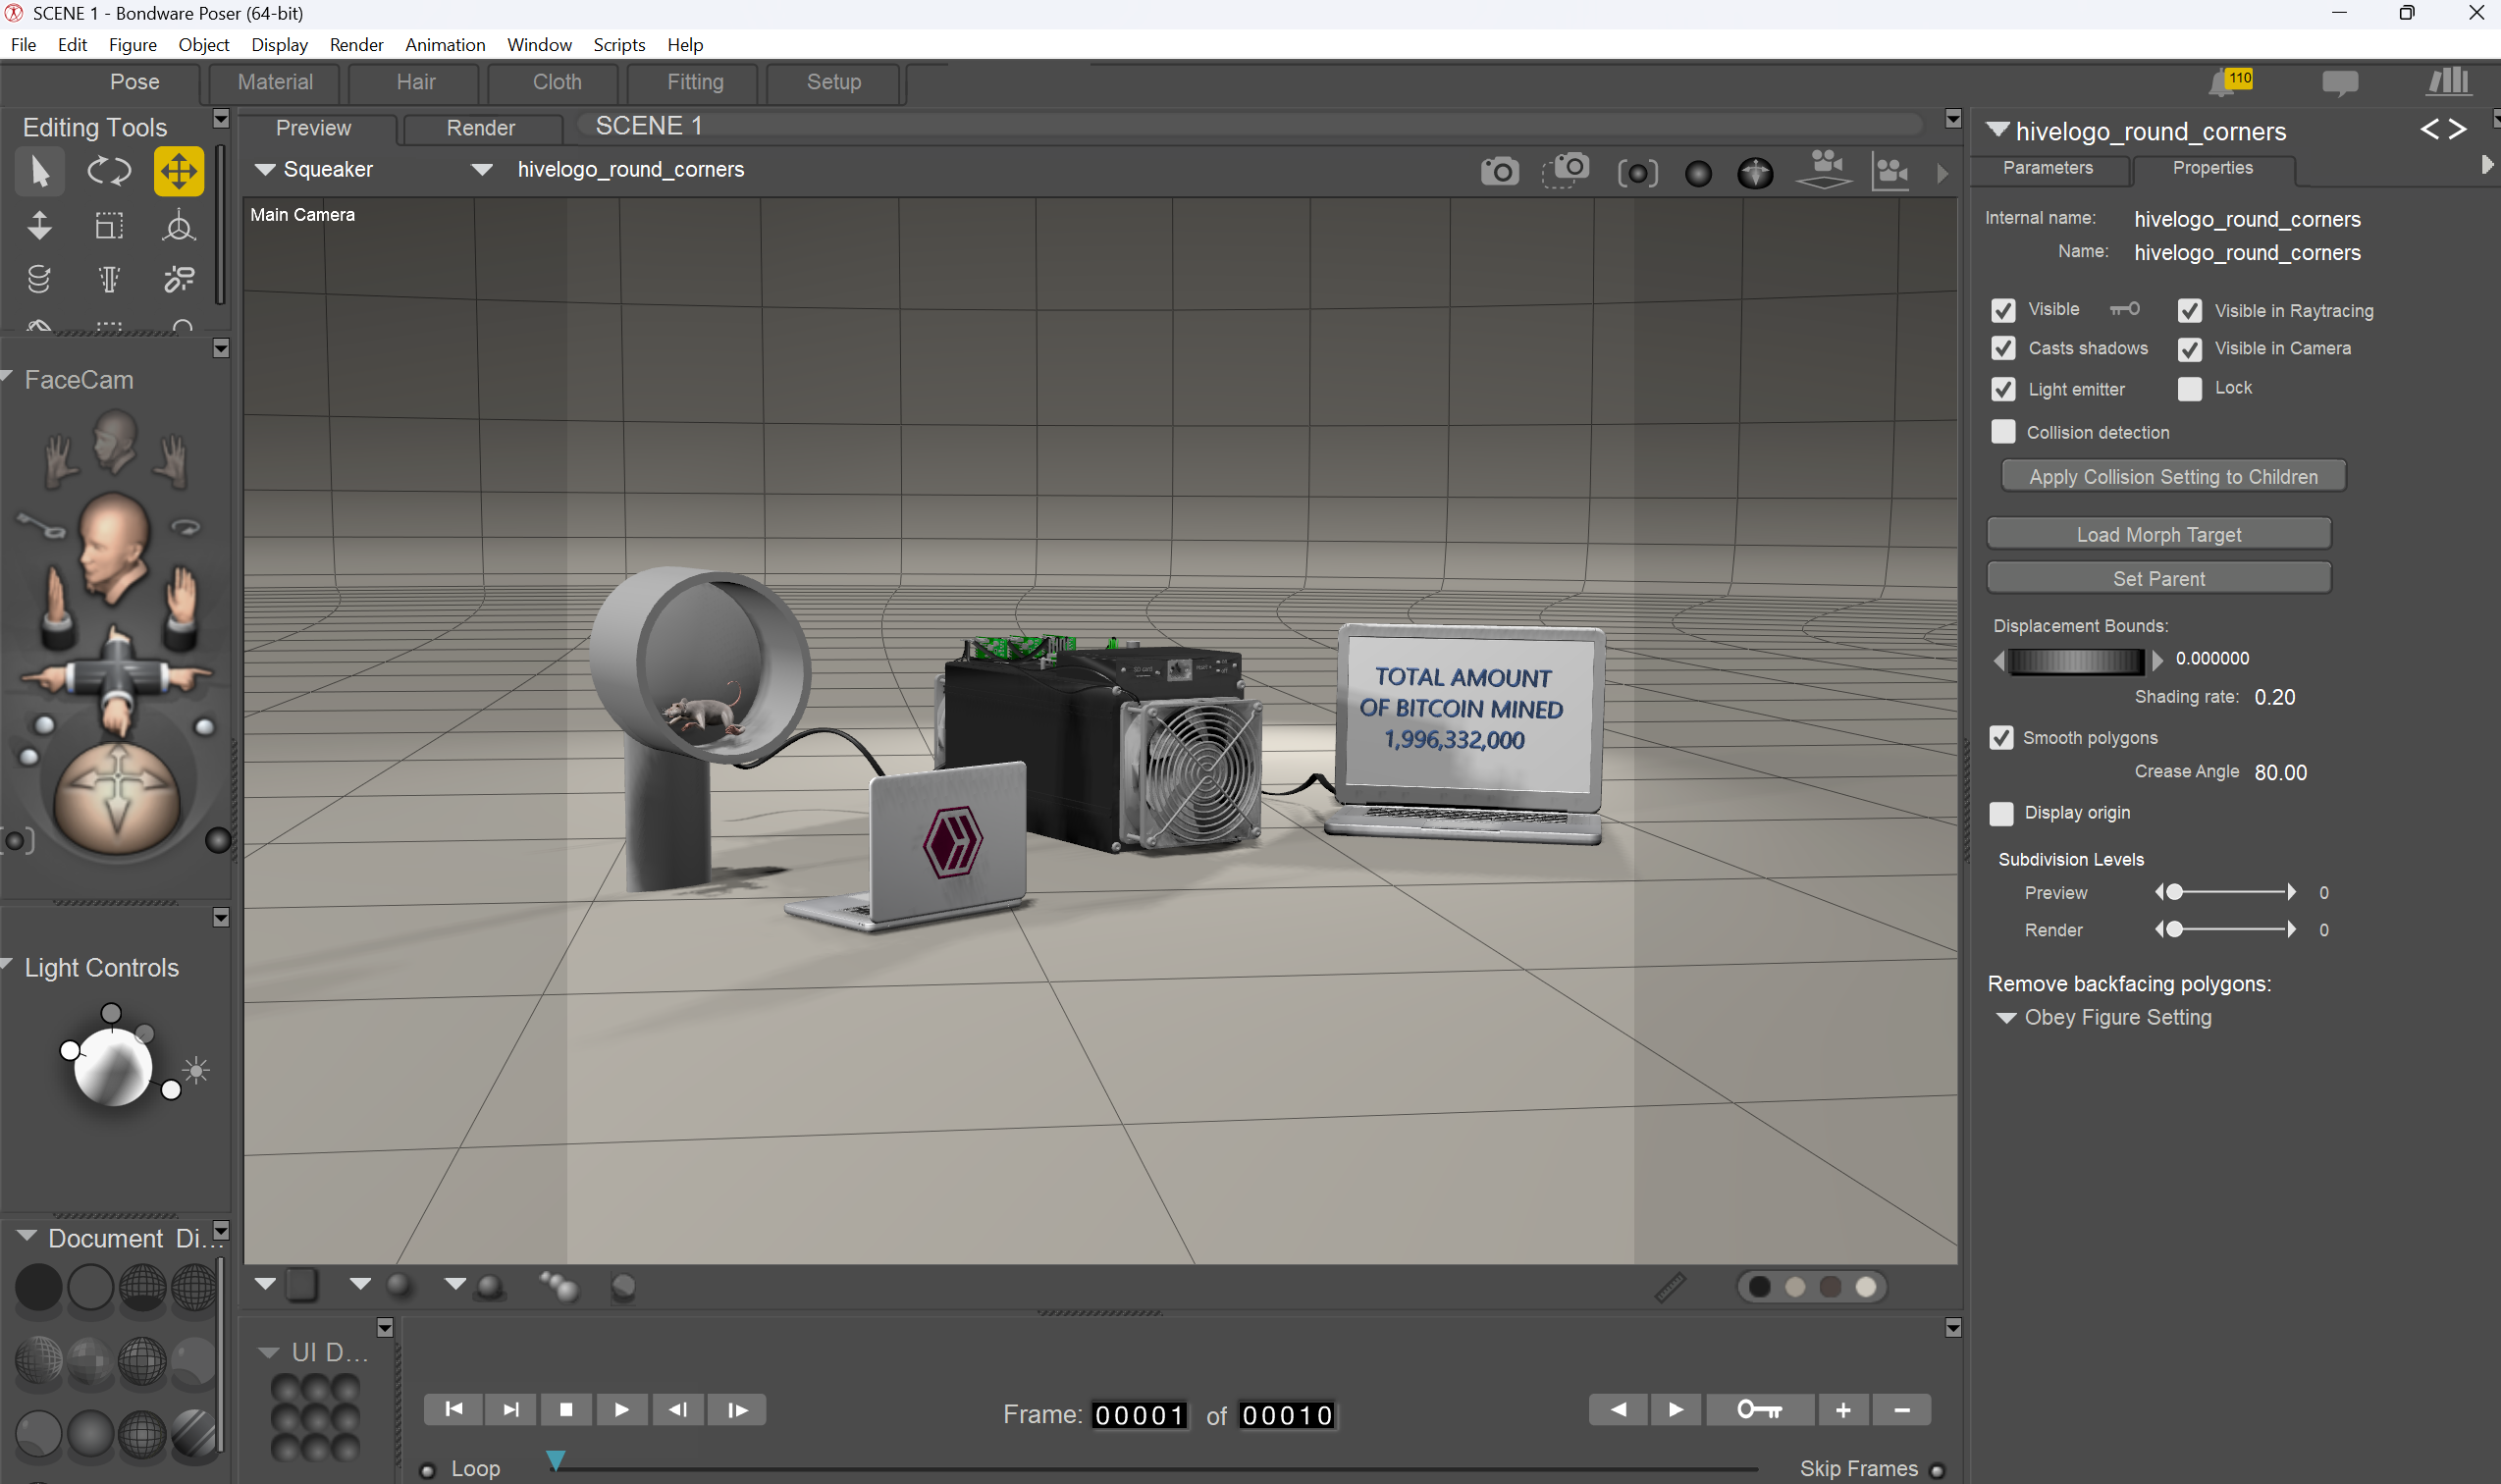Select the yellow Translate/Pull tool

click(x=179, y=172)
